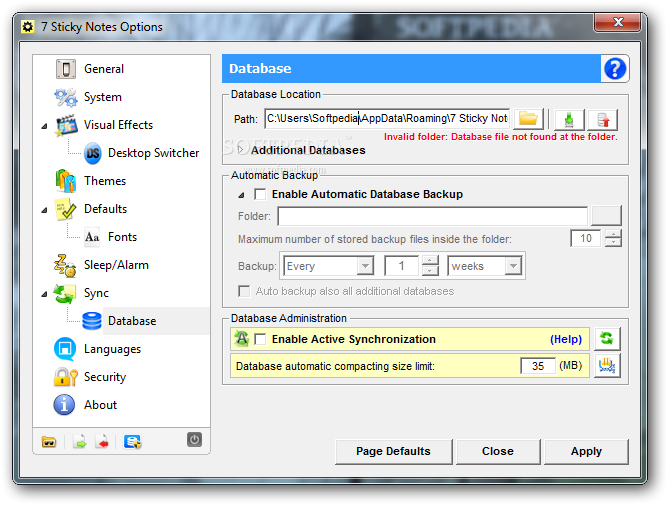Click the compact database icon next to MB
This screenshot has width=668, height=505.
click(607, 366)
